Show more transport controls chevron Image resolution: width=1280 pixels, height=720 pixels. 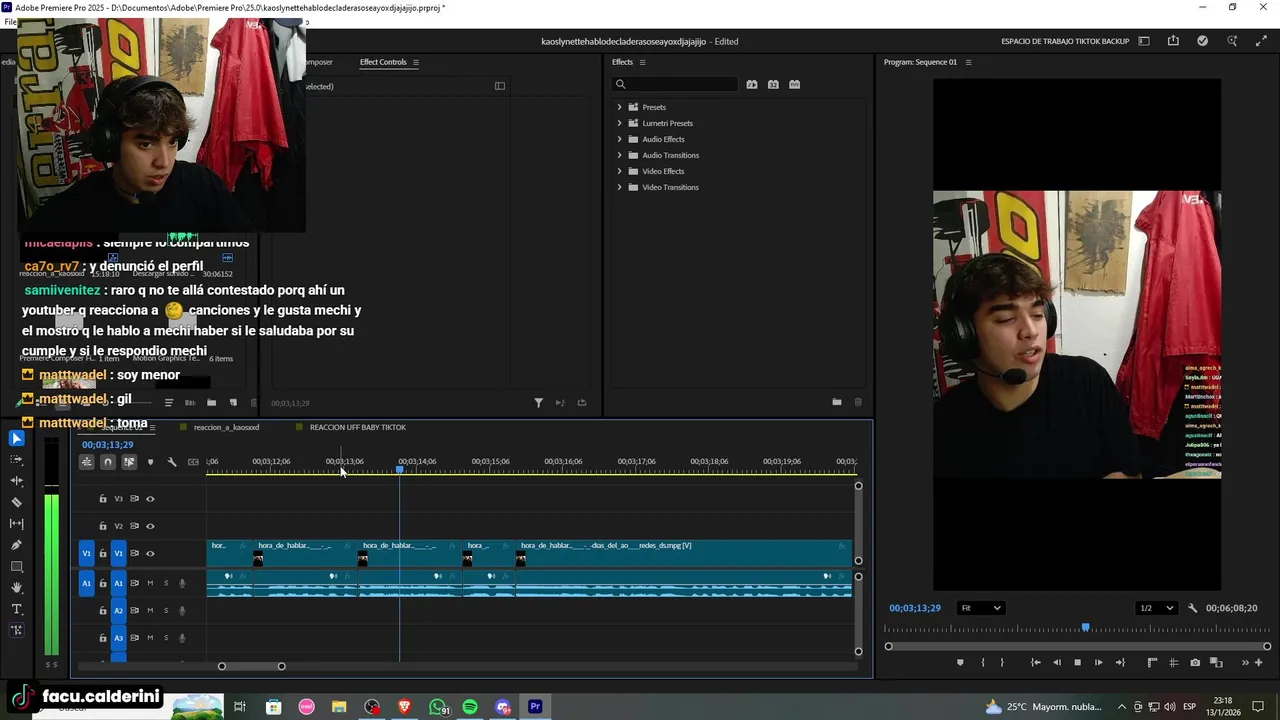click(1245, 662)
